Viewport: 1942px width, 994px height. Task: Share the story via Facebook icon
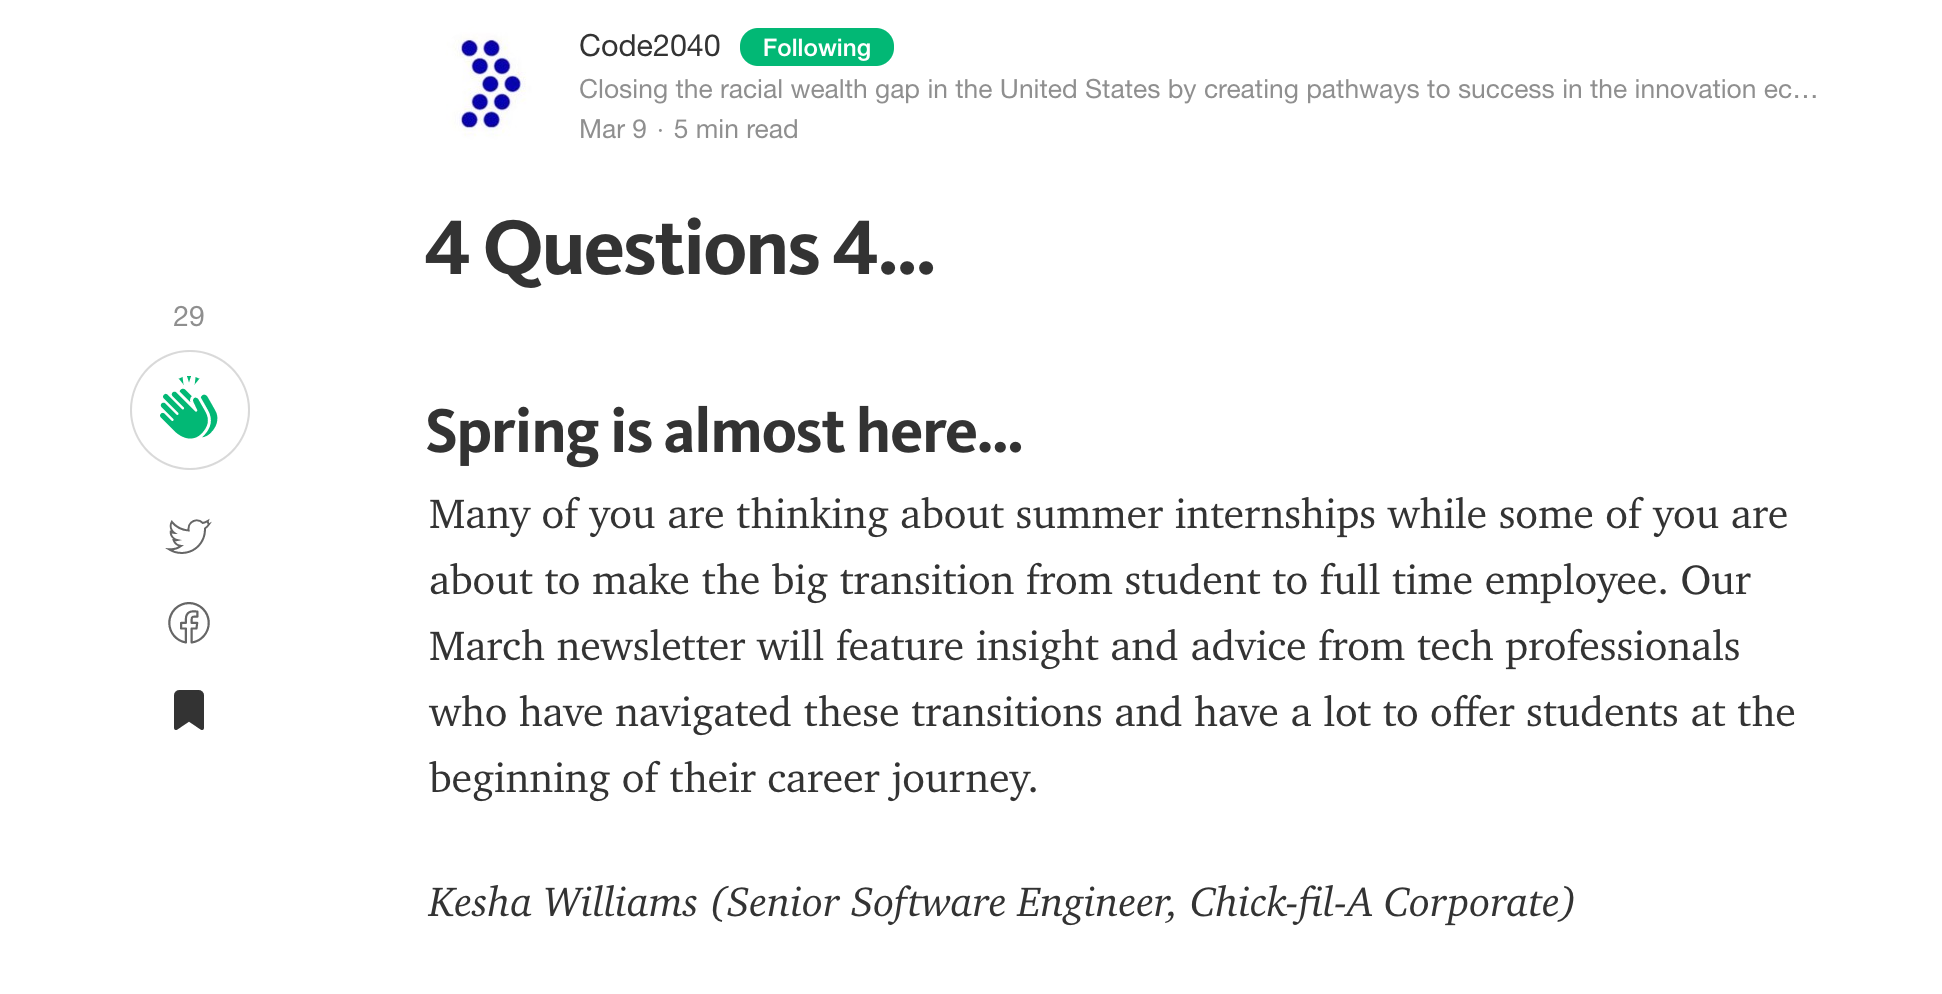point(189,623)
